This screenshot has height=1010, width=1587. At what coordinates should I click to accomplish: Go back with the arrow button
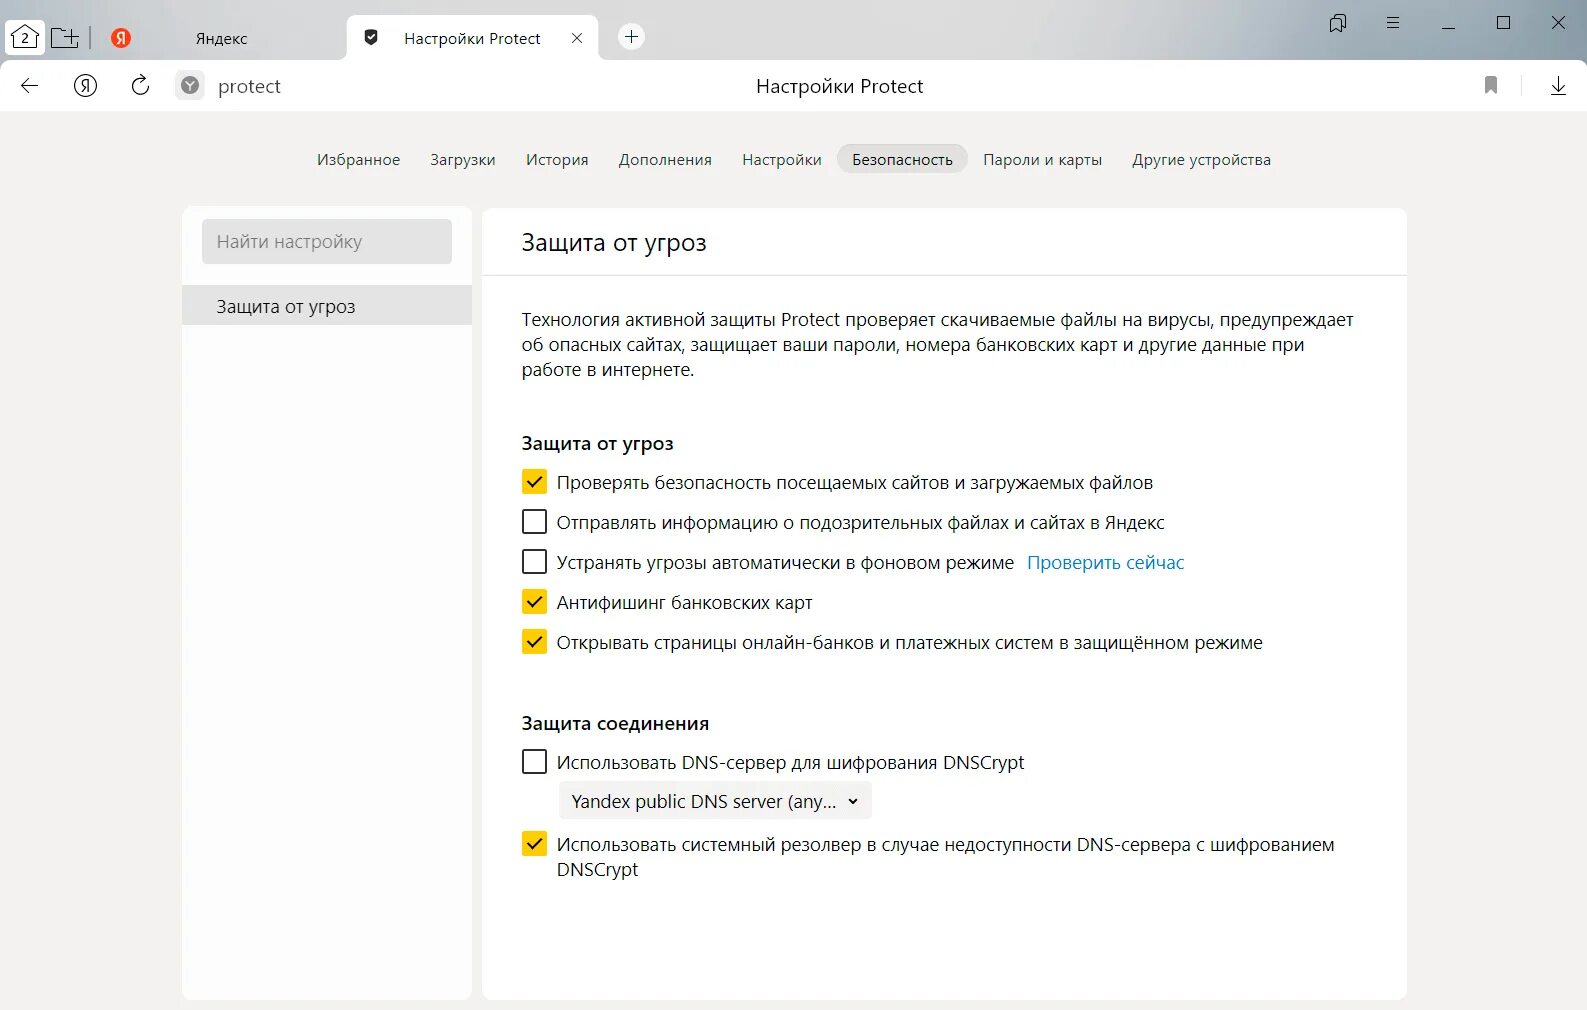click(30, 86)
